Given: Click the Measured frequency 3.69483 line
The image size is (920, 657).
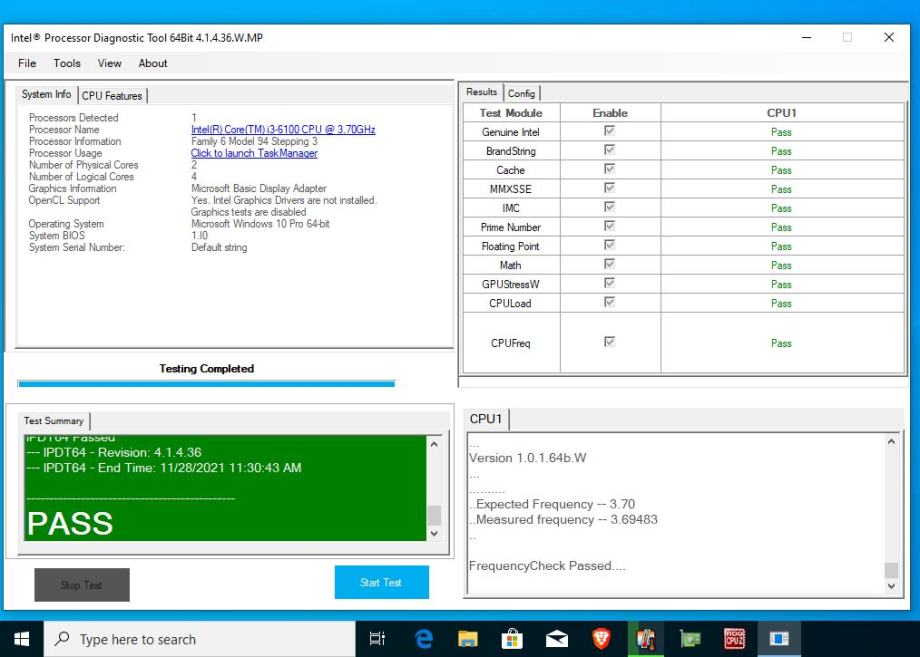Looking at the screenshot, I should (563, 520).
